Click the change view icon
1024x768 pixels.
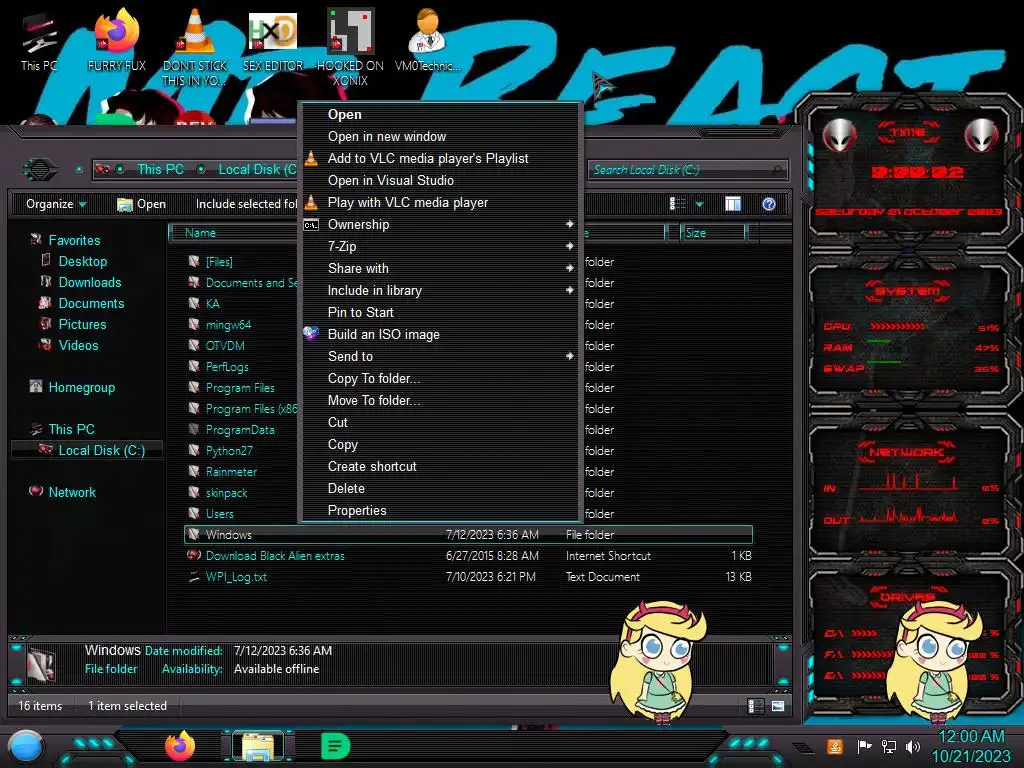click(677, 204)
